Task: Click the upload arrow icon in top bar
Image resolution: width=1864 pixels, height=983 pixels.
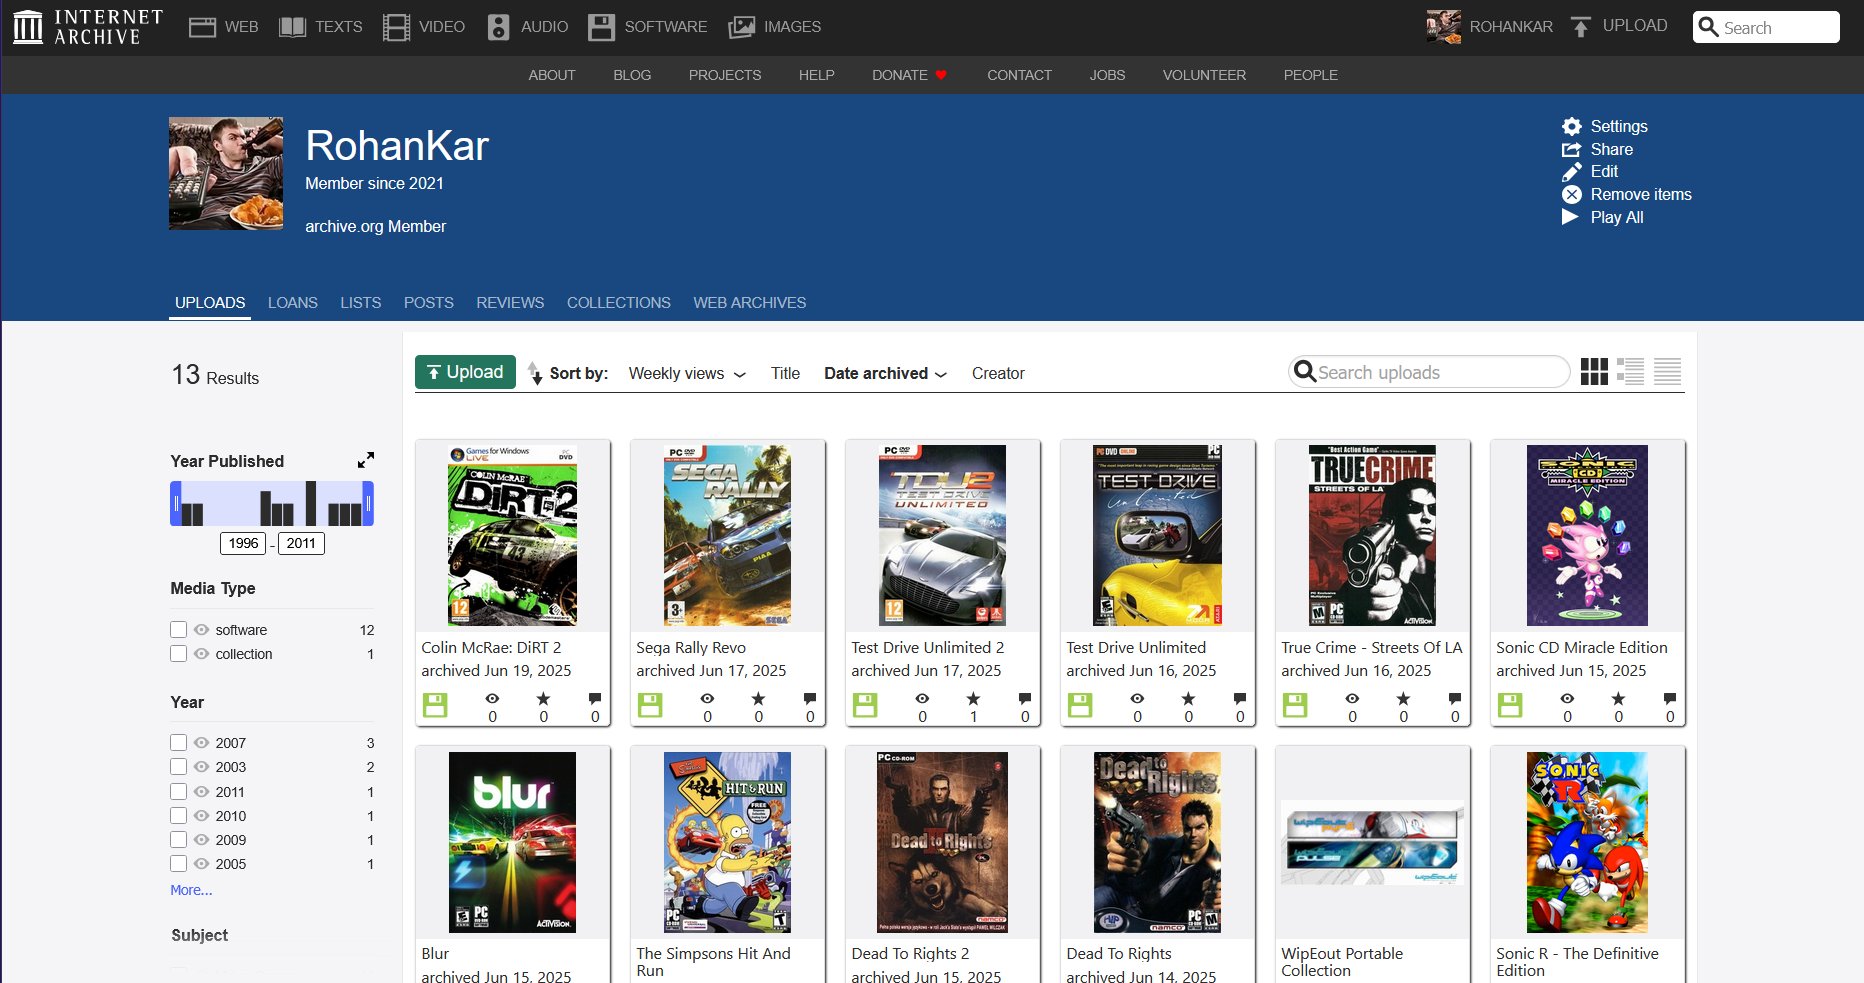Action: pyautogui.click(x=1580, y=27)
